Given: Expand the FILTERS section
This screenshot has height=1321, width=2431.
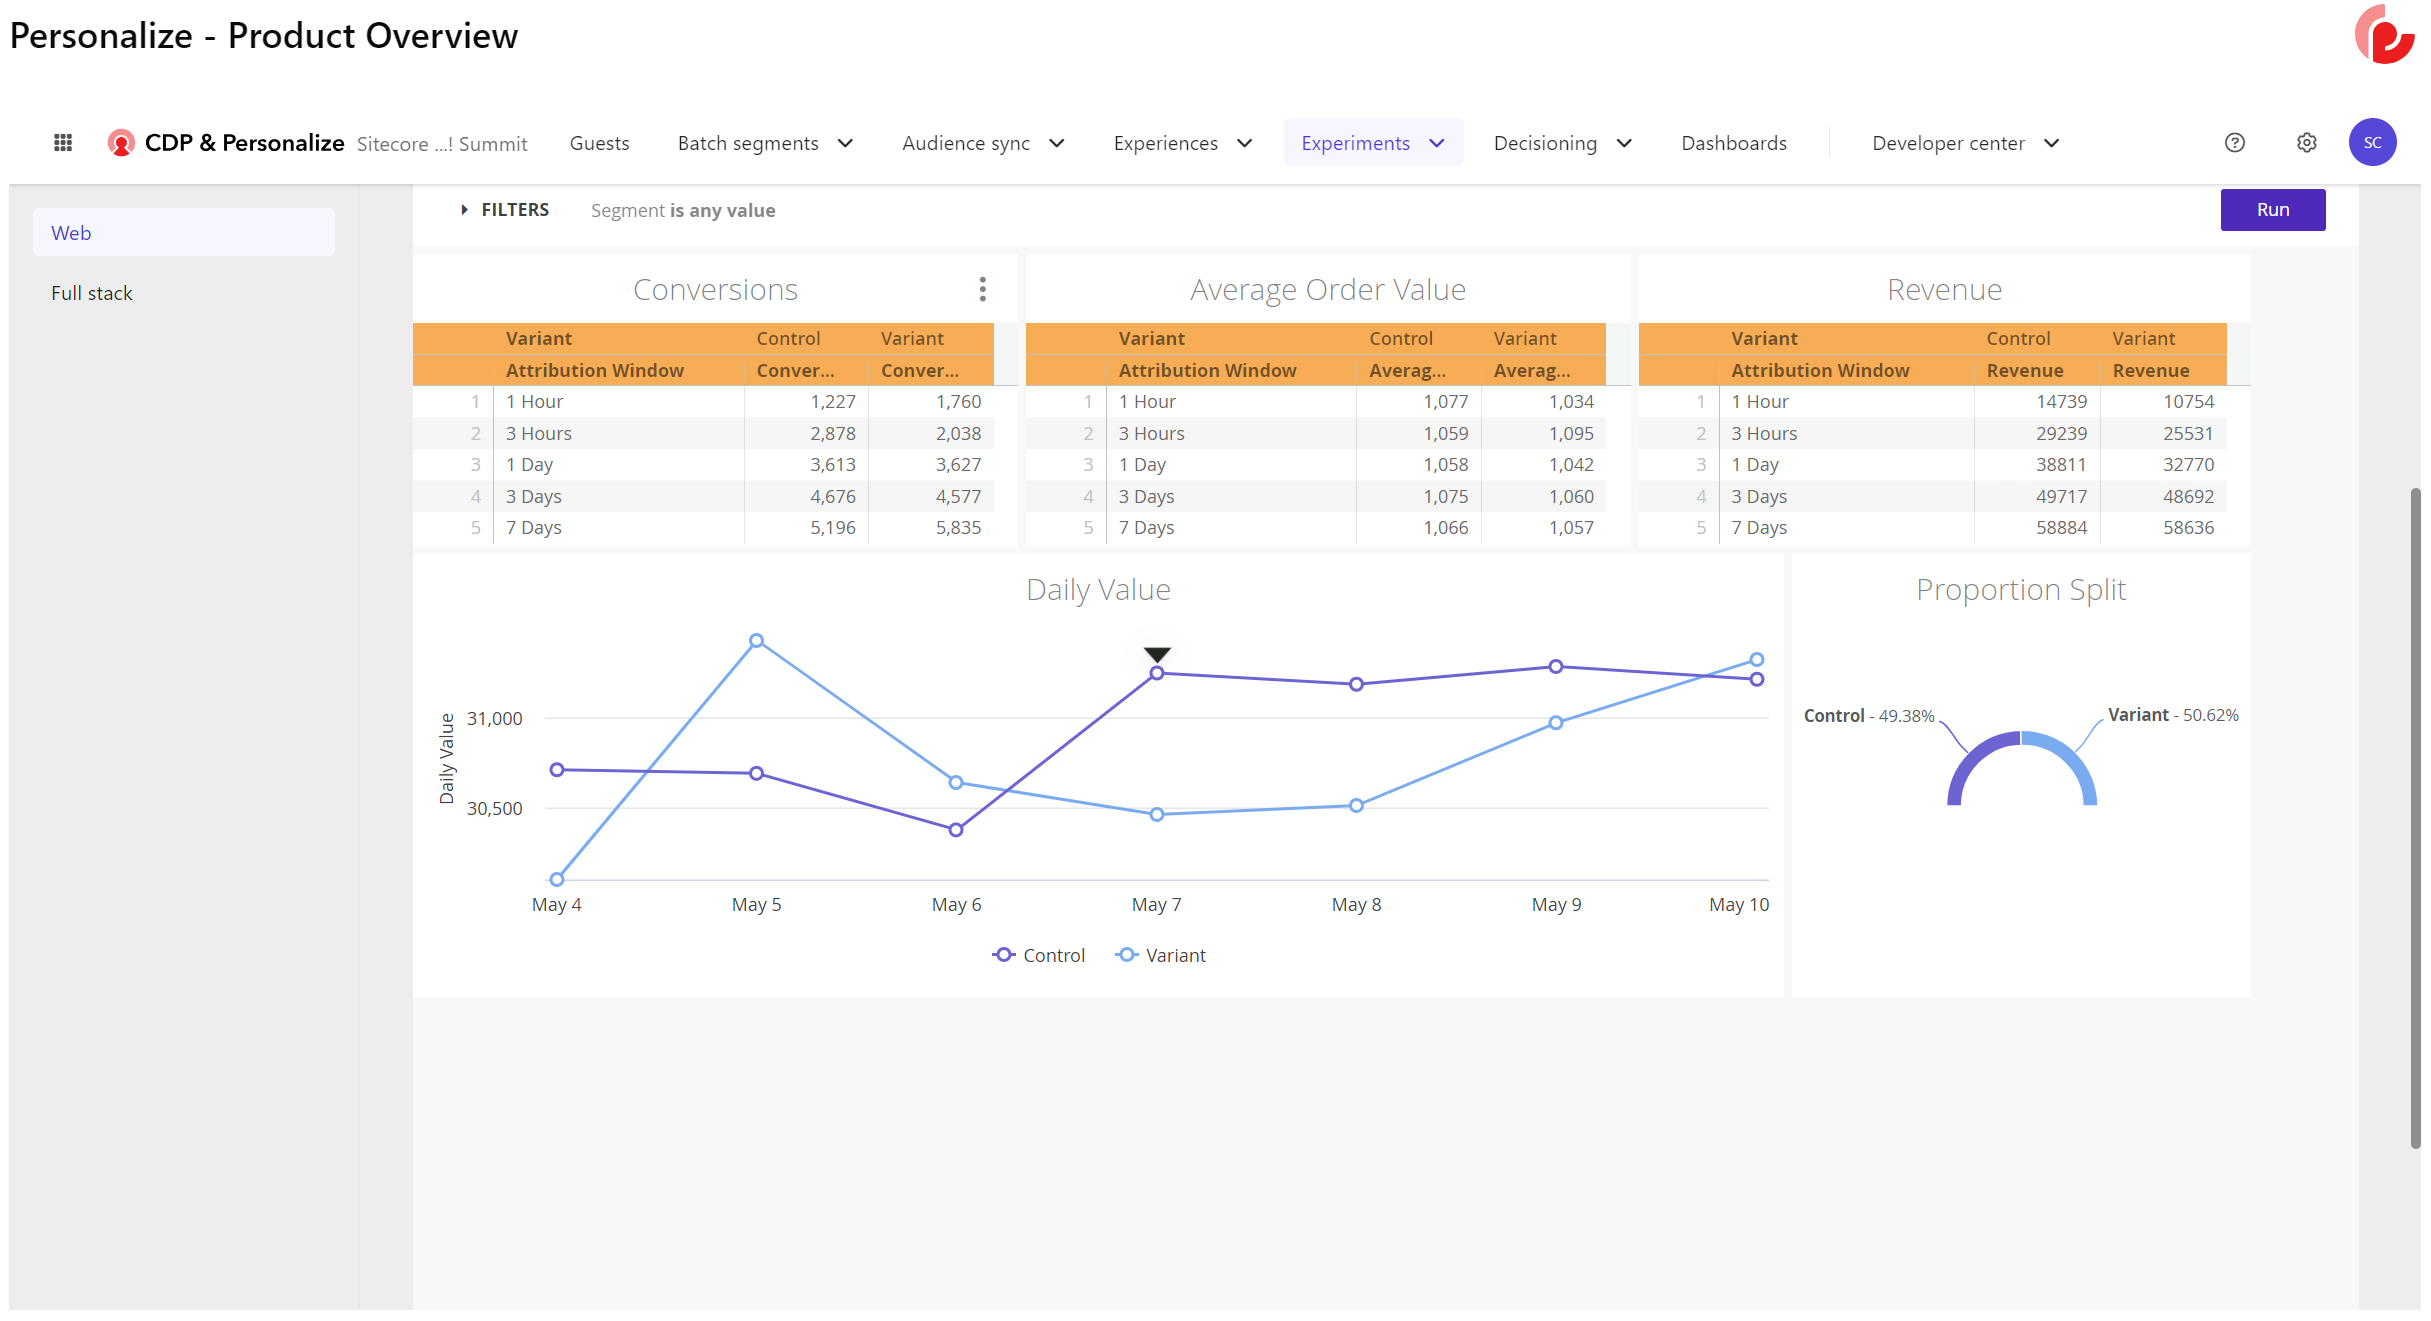Looking at the screenshot, I should pyautogui.click(x=505, y=210).
